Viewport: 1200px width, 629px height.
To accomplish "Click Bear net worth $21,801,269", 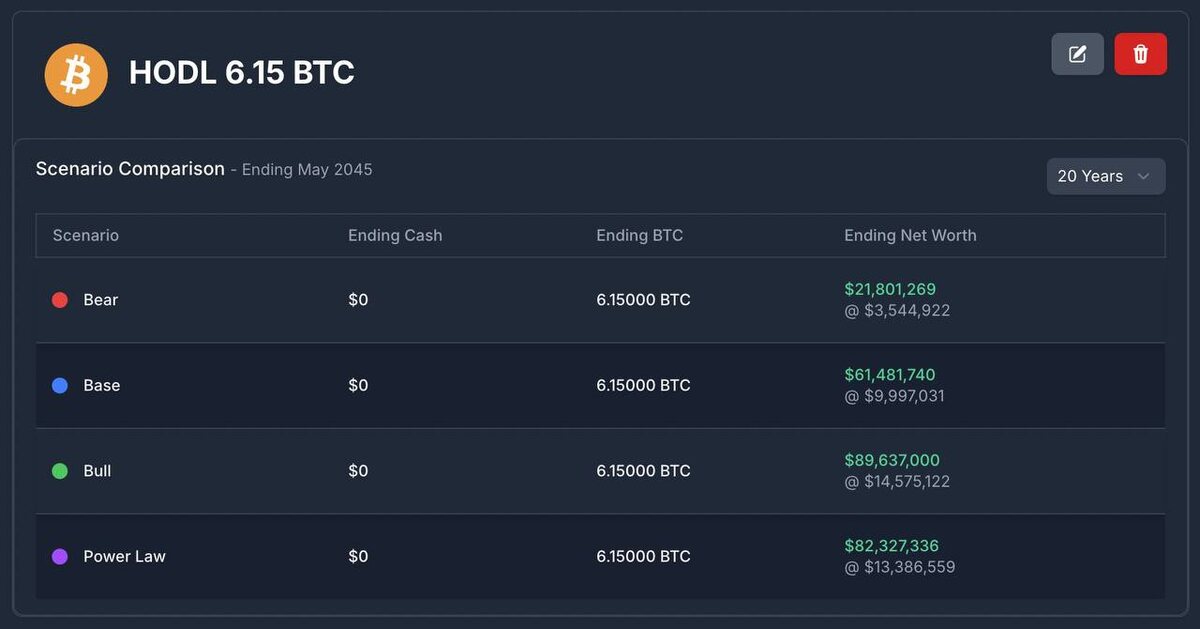I will tap(890, 290).
